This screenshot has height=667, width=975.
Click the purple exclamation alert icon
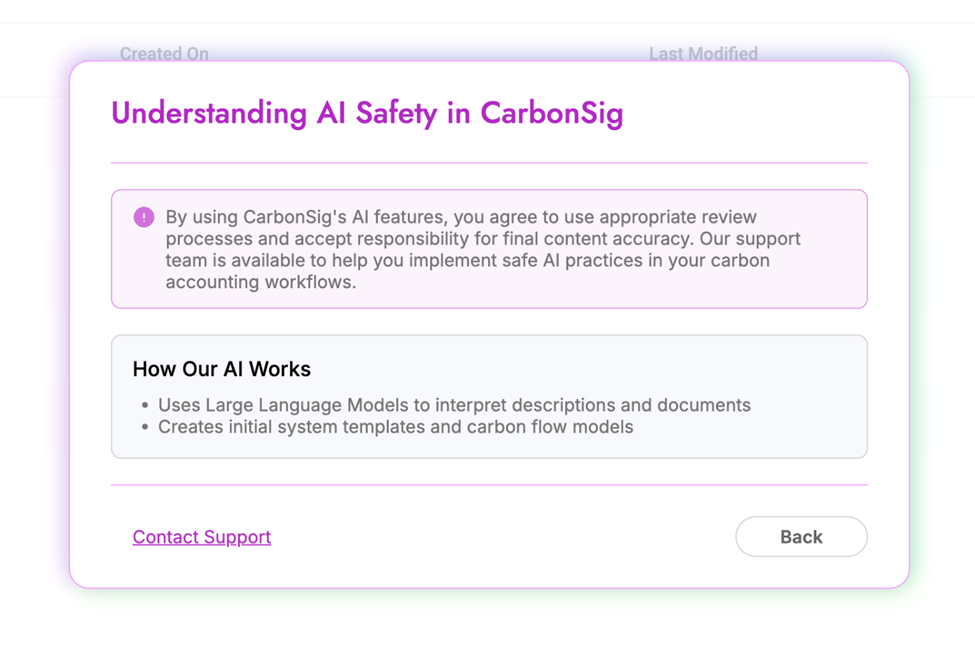click(144, 217)
